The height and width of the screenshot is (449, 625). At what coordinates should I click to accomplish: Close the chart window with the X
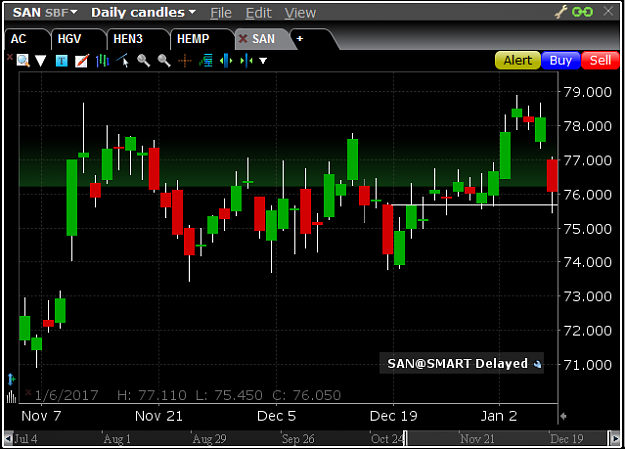608,11
